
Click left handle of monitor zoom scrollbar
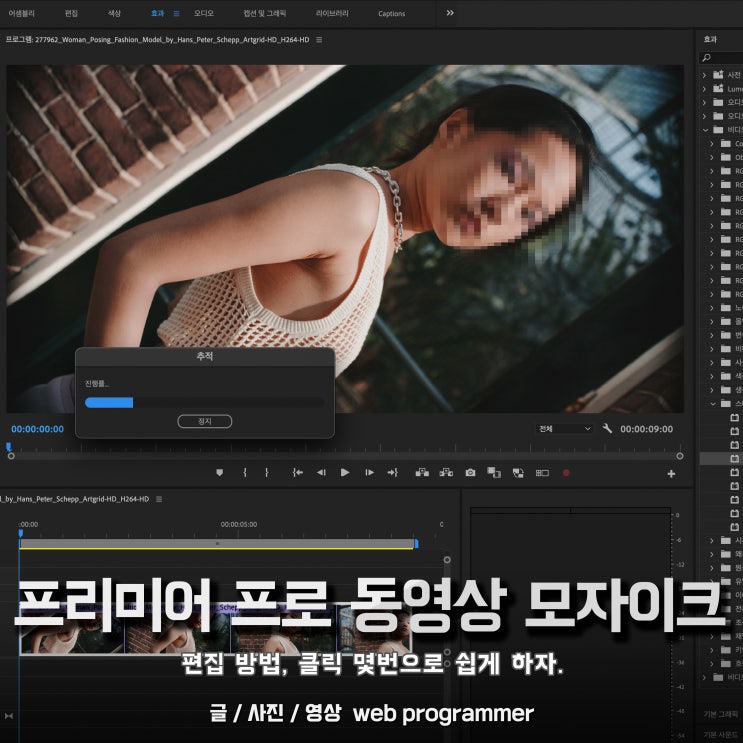pos(11,456)
